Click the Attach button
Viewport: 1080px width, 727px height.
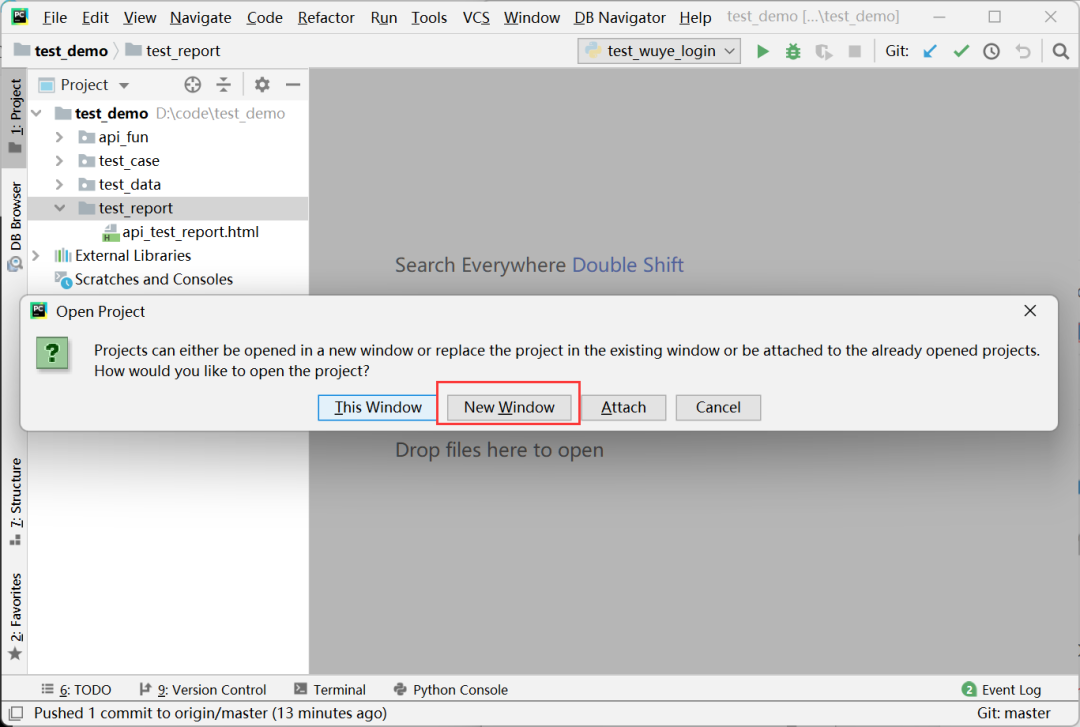point(623,407)
